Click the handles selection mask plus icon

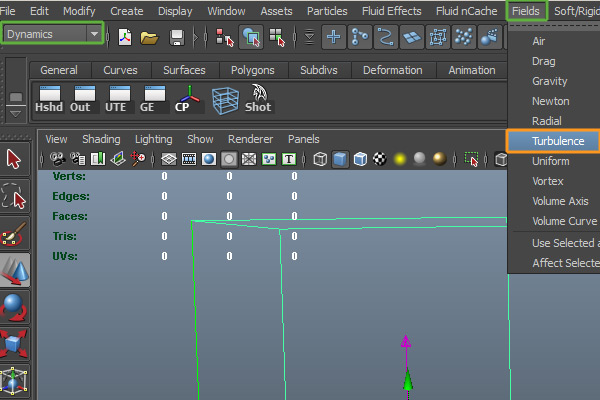click(333, 37)
